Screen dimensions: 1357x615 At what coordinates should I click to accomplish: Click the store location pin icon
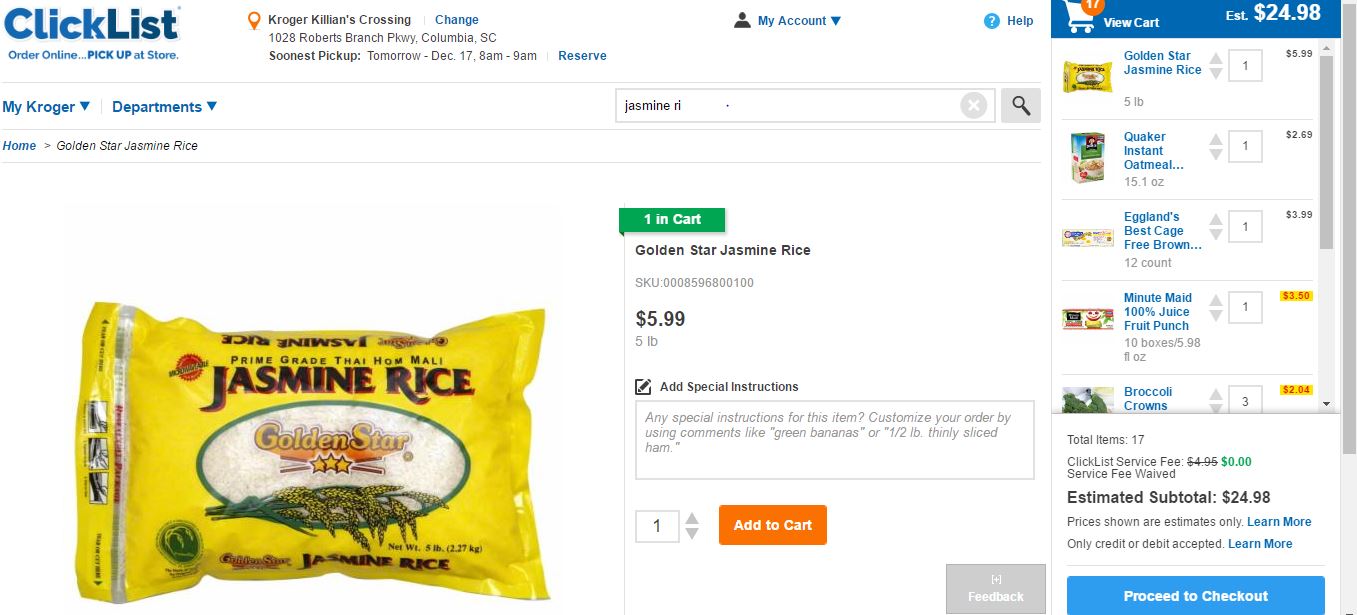[x=253, y=19]
